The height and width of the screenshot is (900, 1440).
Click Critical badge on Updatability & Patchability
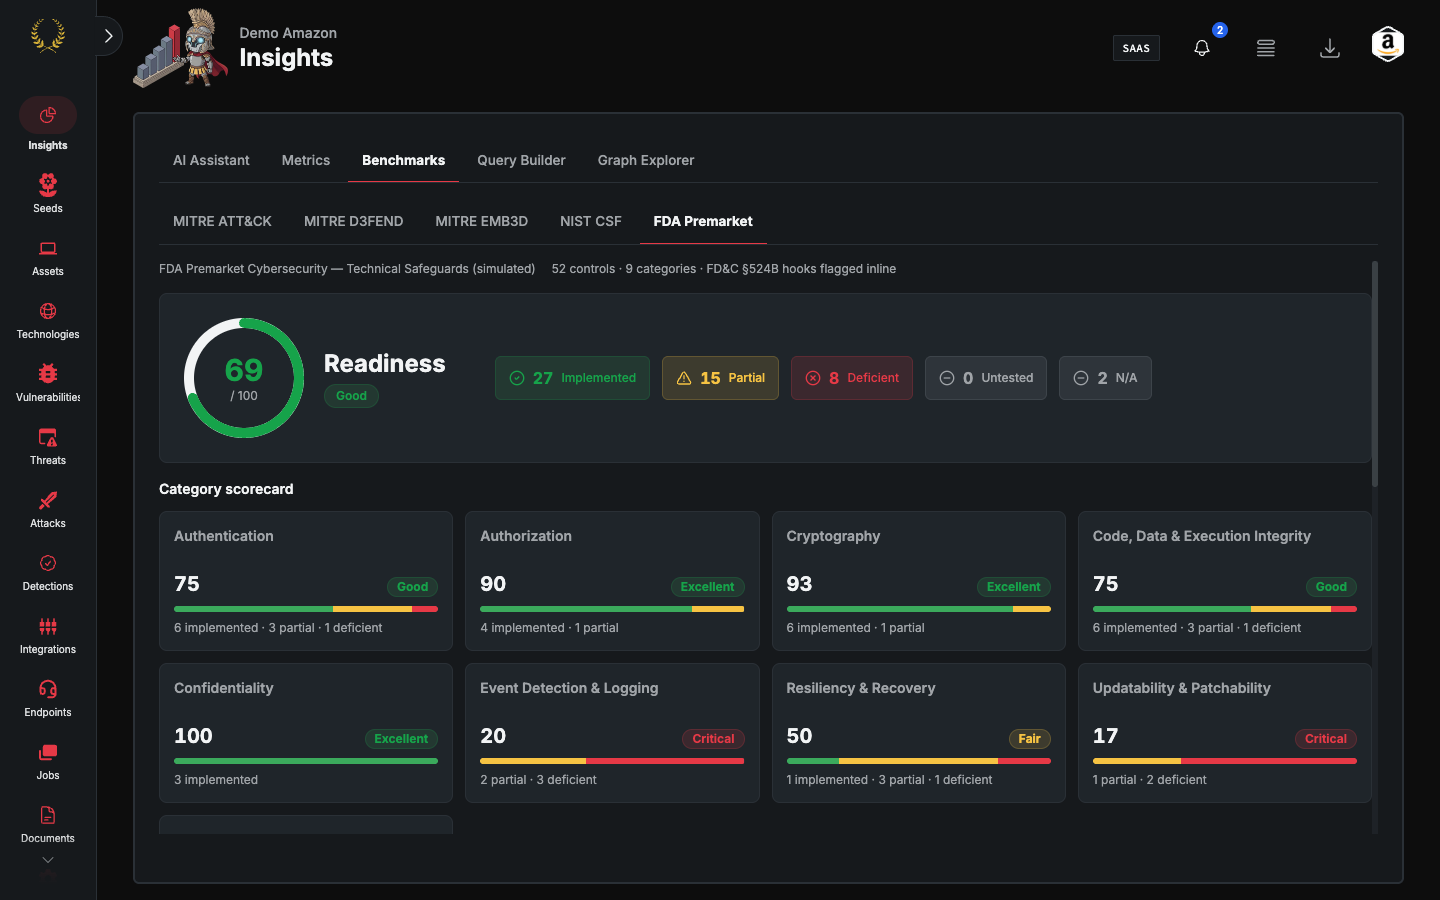1326,739
